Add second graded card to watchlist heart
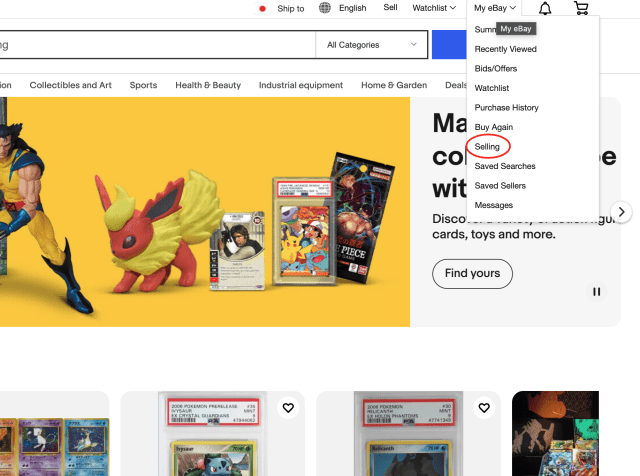The width and height of the screenshot is (640, 476). point(484,408)
